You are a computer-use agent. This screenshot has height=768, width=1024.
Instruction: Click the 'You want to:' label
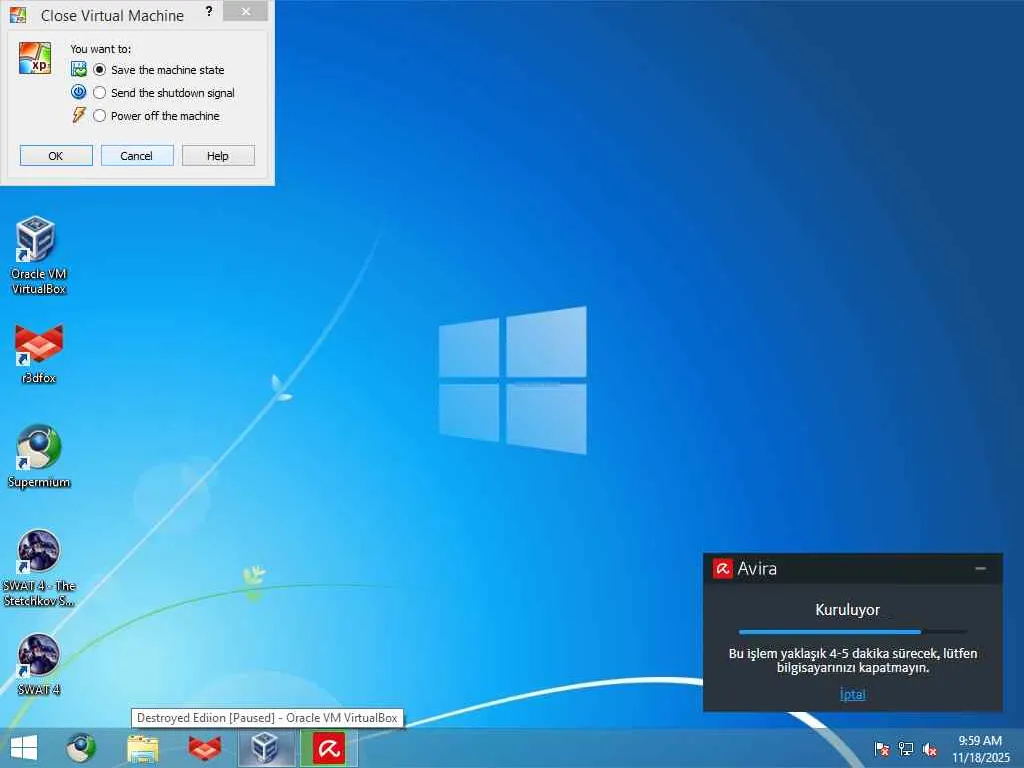point(101,49)
